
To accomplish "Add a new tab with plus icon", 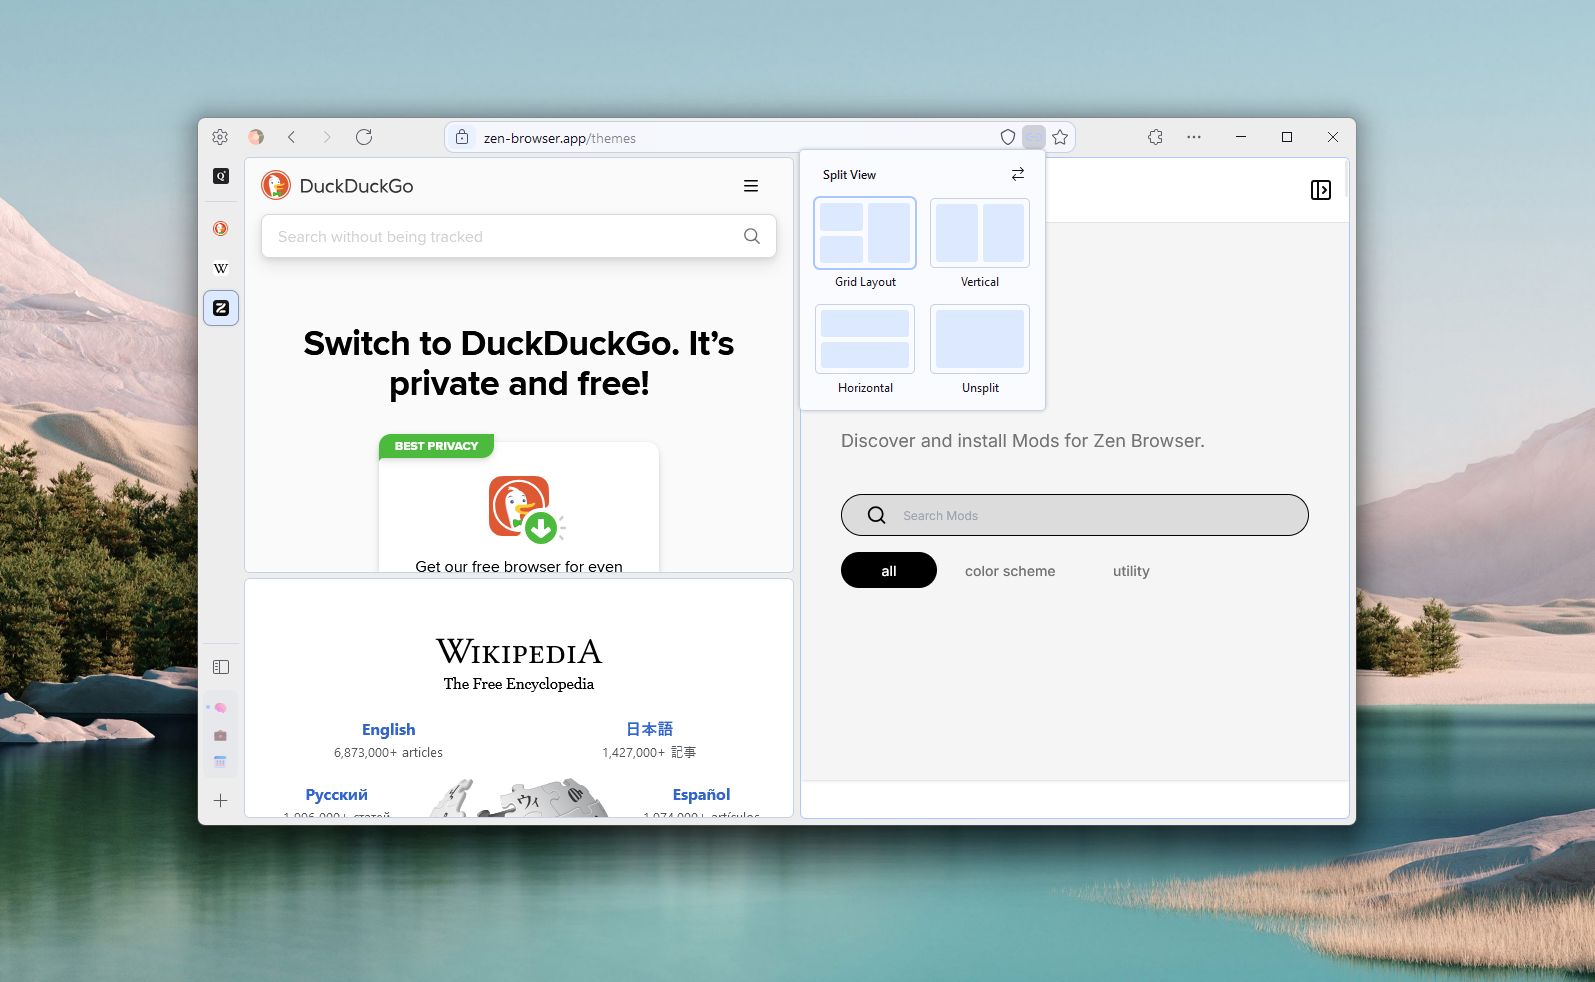I will (x=221, y=800).
